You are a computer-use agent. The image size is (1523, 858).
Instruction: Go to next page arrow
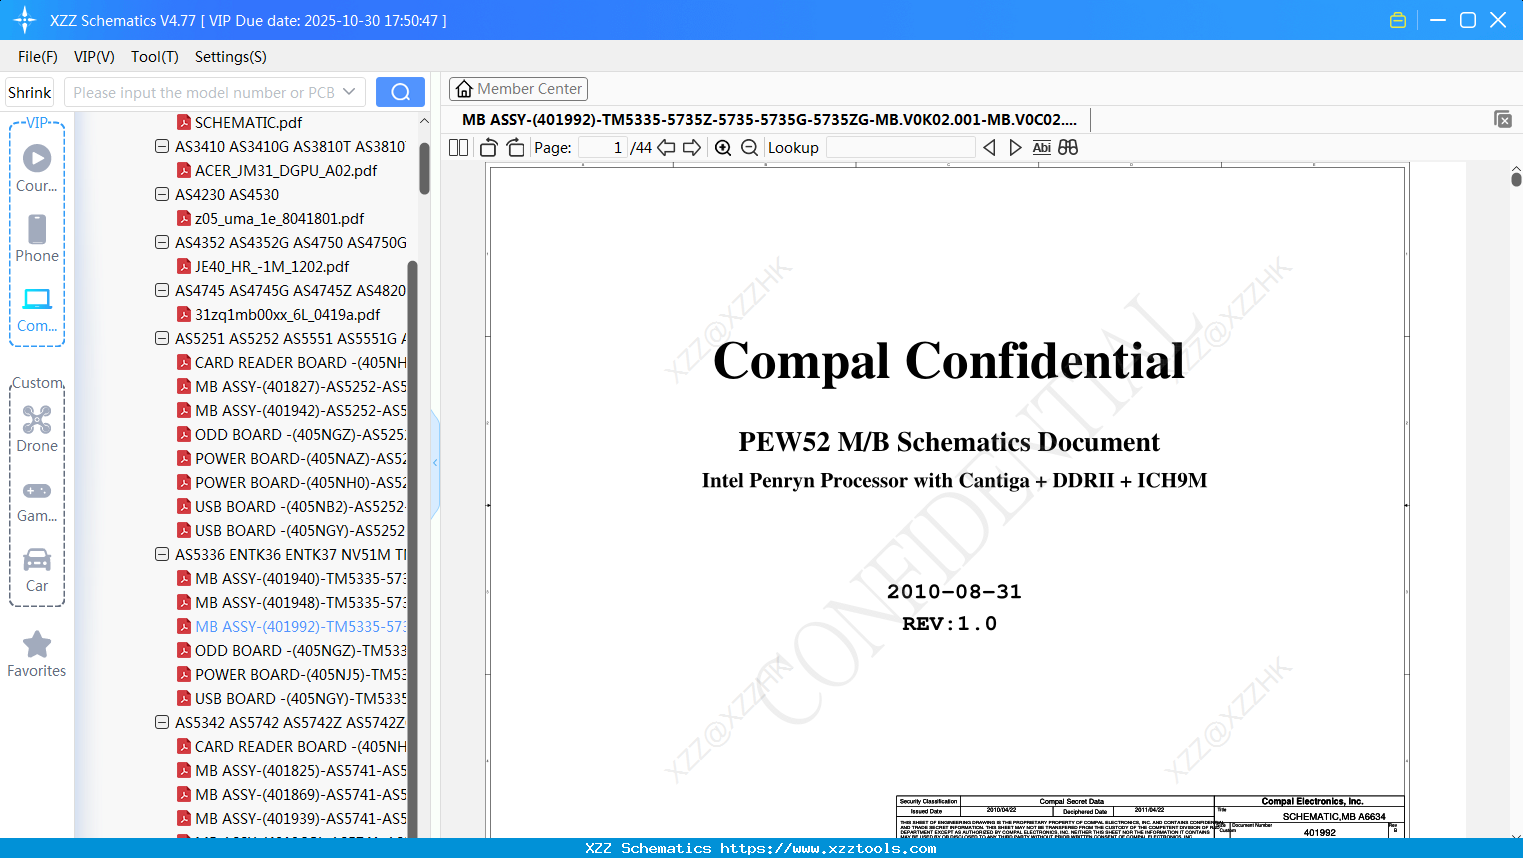coord(692,147)
